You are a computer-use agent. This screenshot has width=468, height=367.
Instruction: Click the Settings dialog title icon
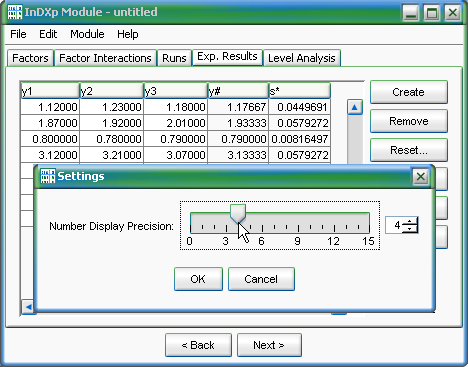[48, 176]
